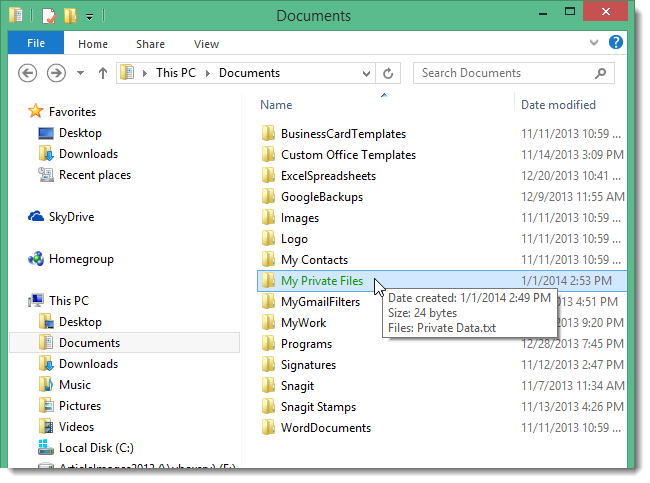650x483 pixels.
Task: Switch to the View ribbon tab
Action: click(206, 44)
